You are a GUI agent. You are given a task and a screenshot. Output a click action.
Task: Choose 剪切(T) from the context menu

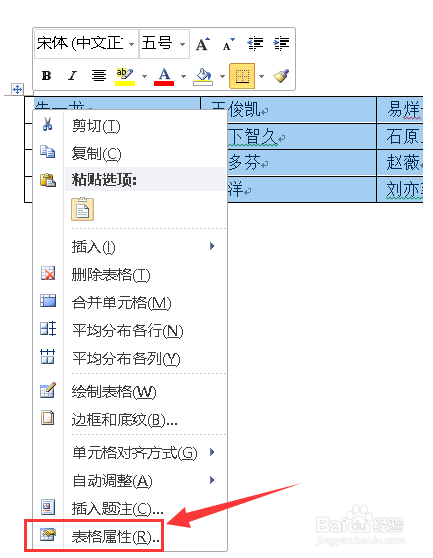pyautogui.click(x=129, y=126)
